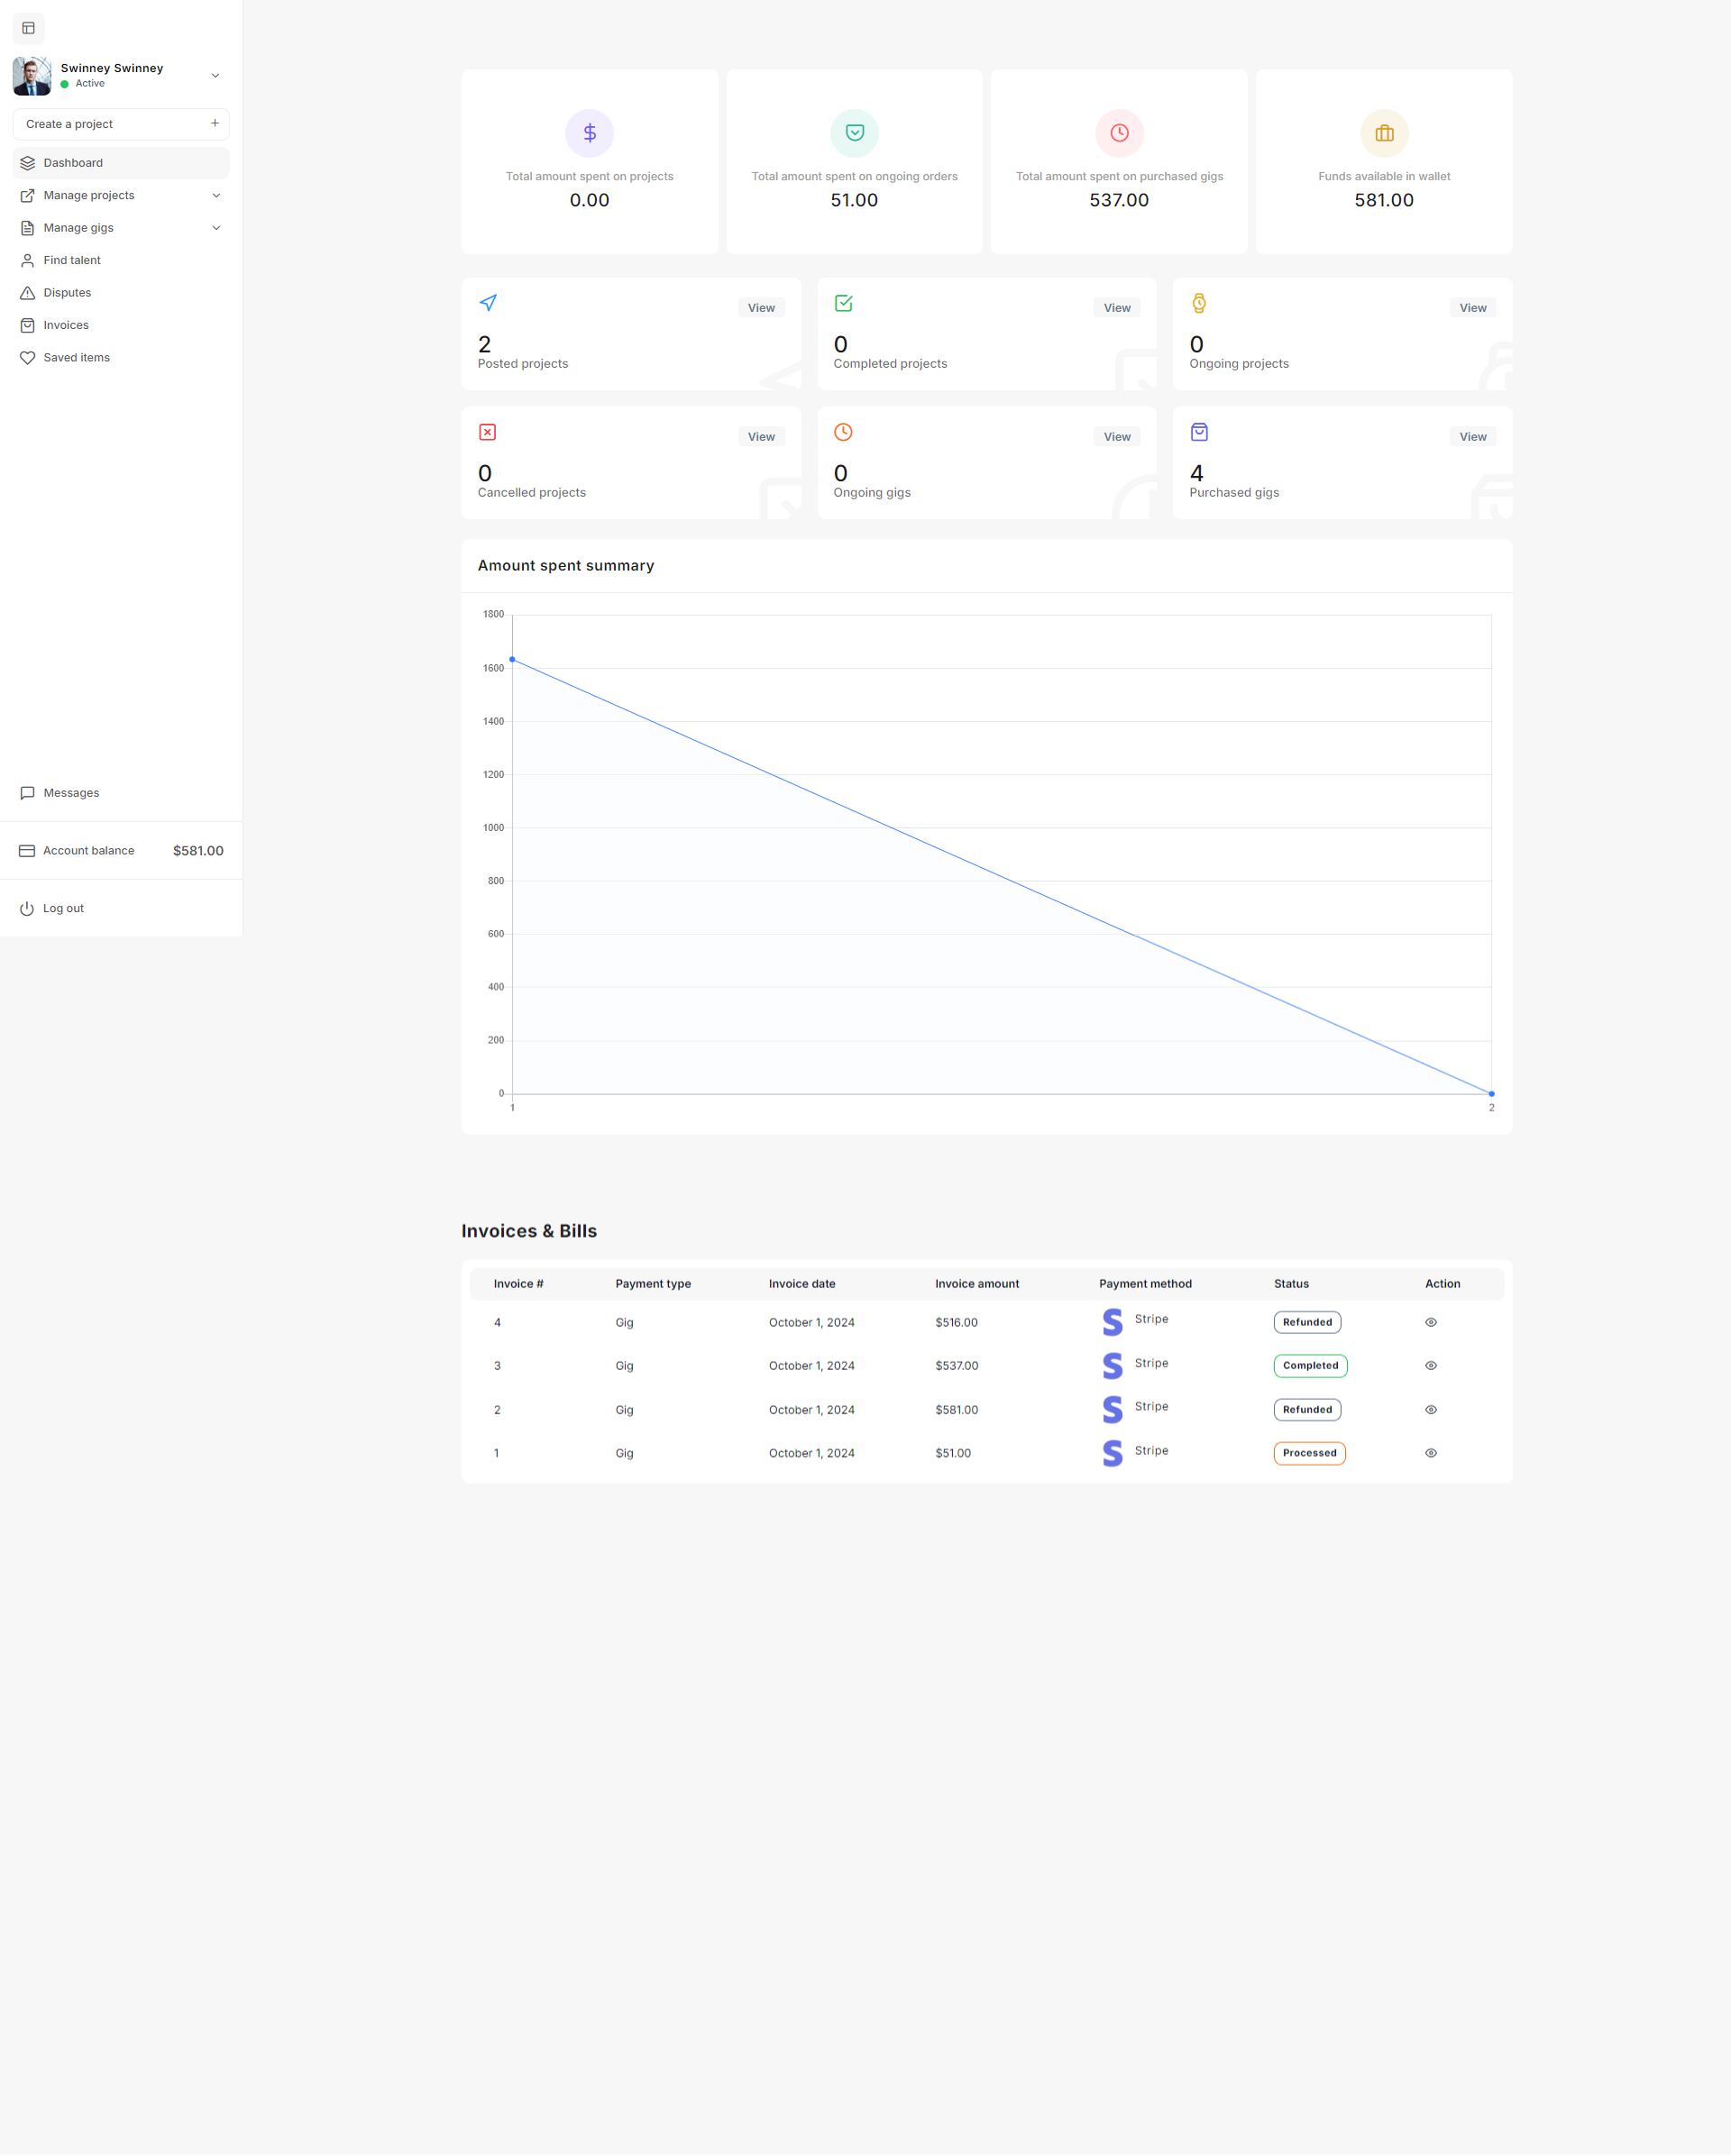View invoice 1 via eye icon

[x=1430, y=1453]
